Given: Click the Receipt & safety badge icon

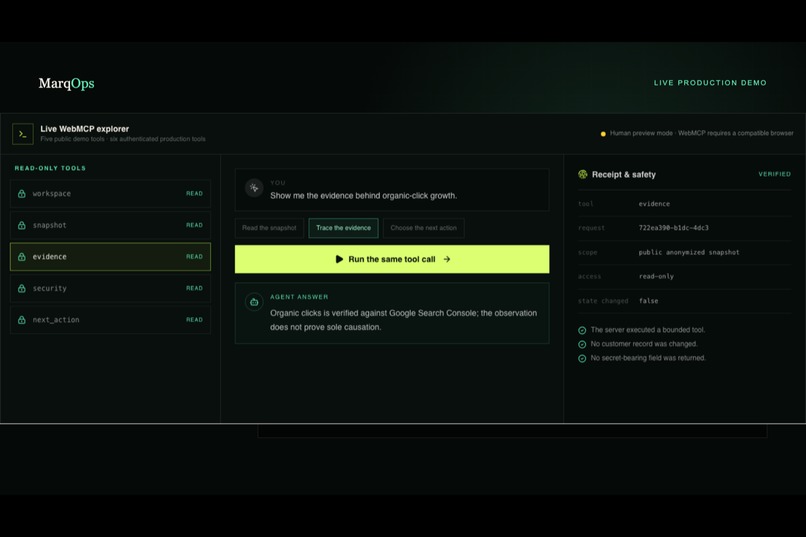Looking at the screenshot, I should [582, 174].
